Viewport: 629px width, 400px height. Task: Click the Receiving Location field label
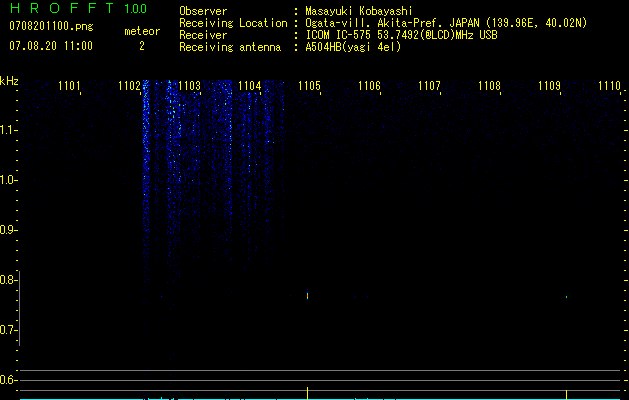coord(233,23)
